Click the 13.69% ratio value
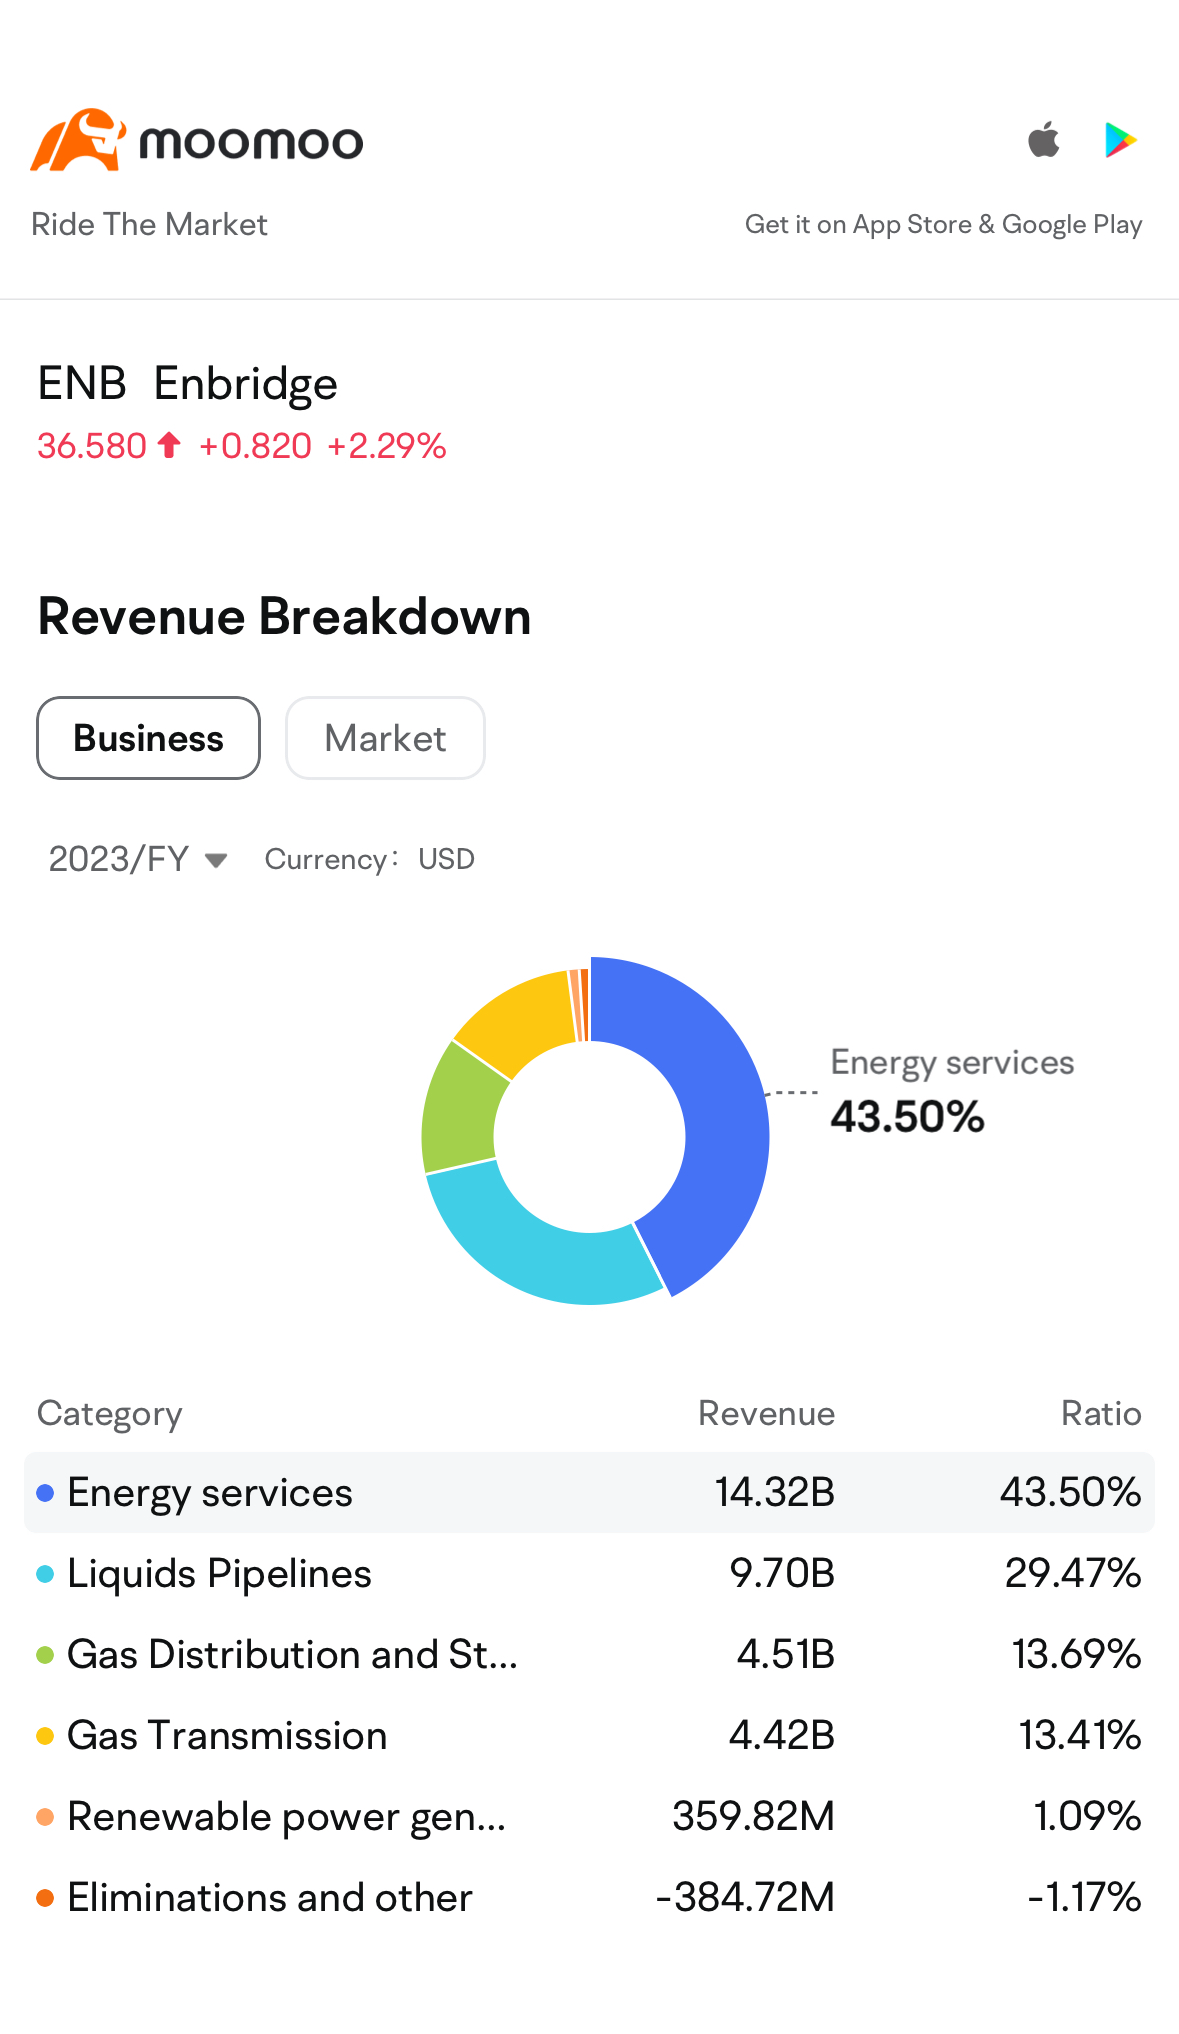 pos(1076,1654)
